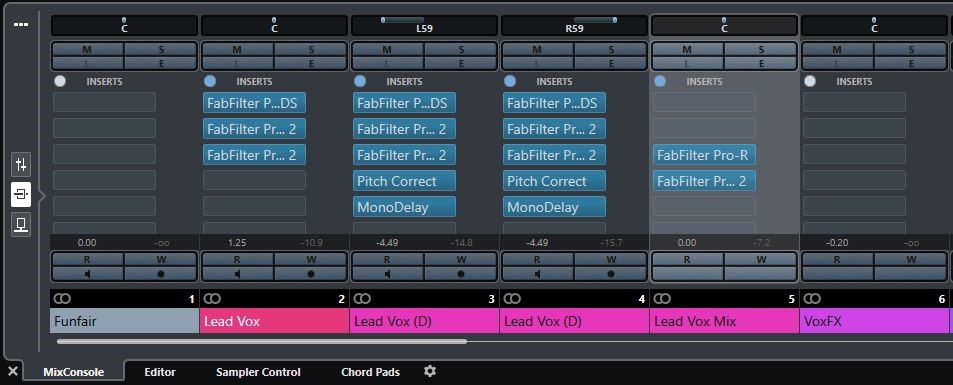Toggle inserts bypass on the Funfair channel
Image resolution: width=953 pixels, height=385 pixels.
(60, 81)
